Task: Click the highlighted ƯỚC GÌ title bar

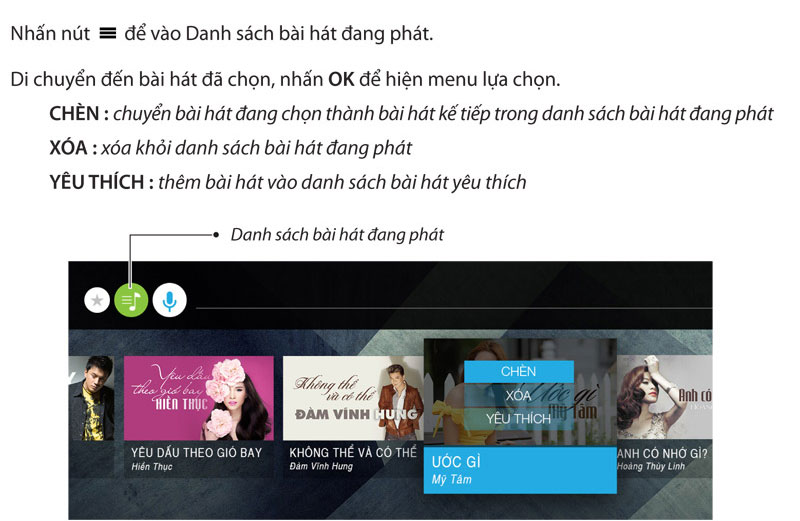Action: [520, 470]
